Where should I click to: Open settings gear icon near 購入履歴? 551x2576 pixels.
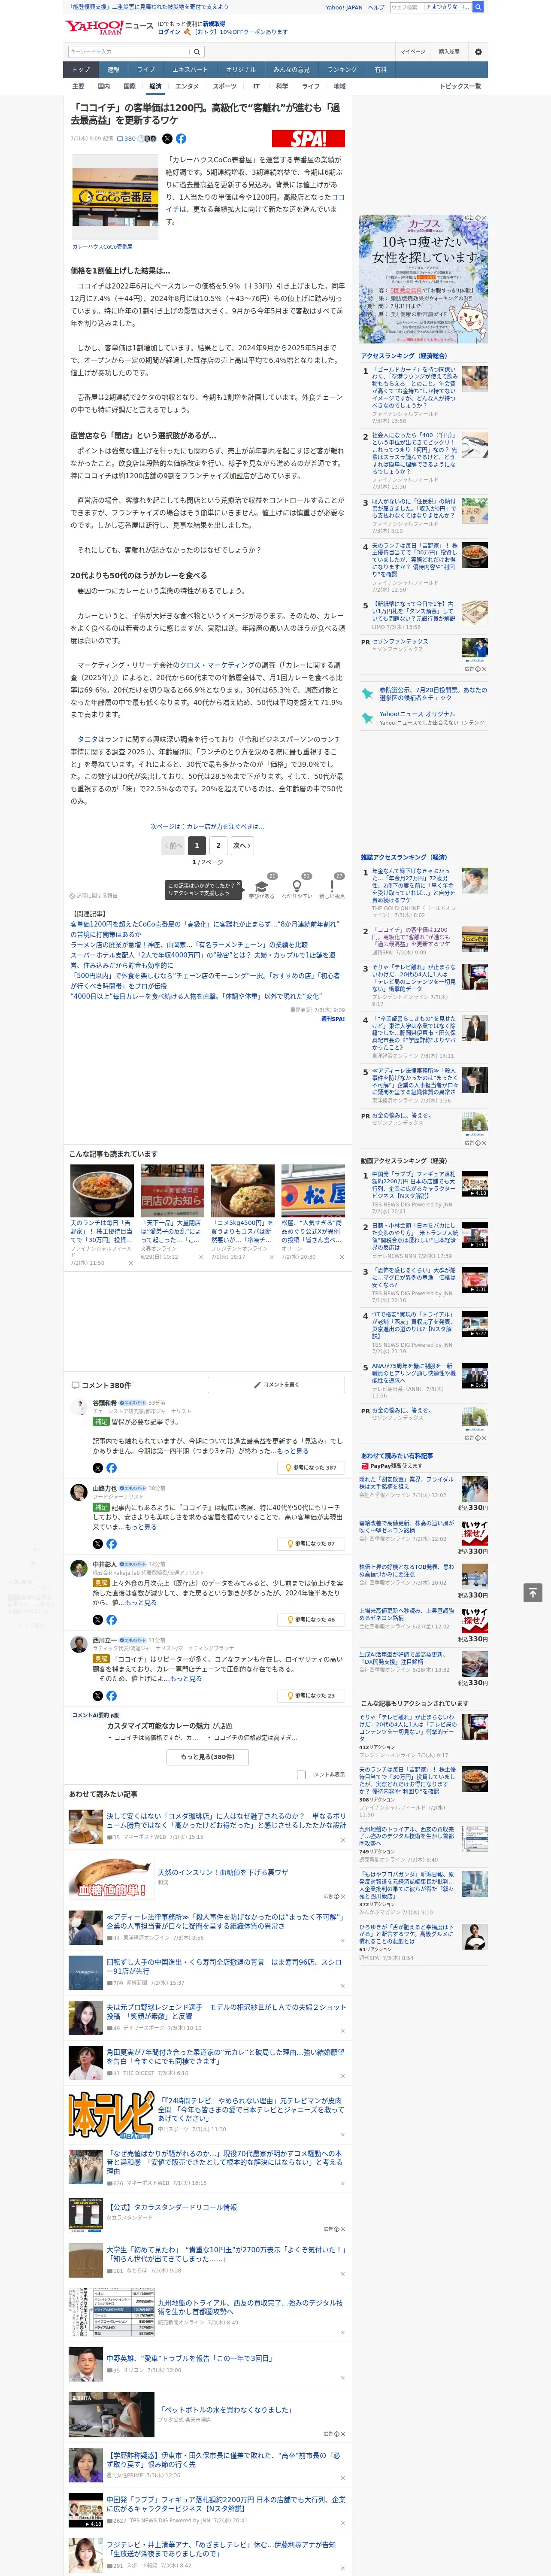(478, 52)
